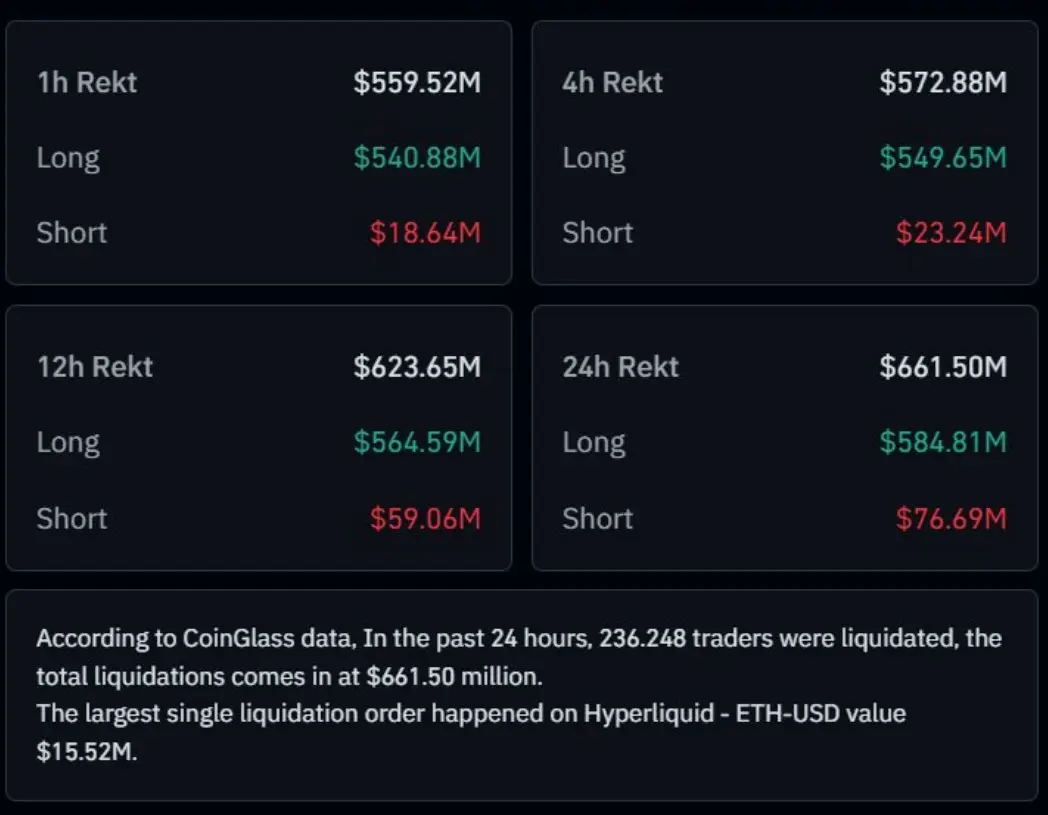This screenshot has width=1048, height=815.
Task: Select the 24h Rekt card title
Action: coord(621,367)
